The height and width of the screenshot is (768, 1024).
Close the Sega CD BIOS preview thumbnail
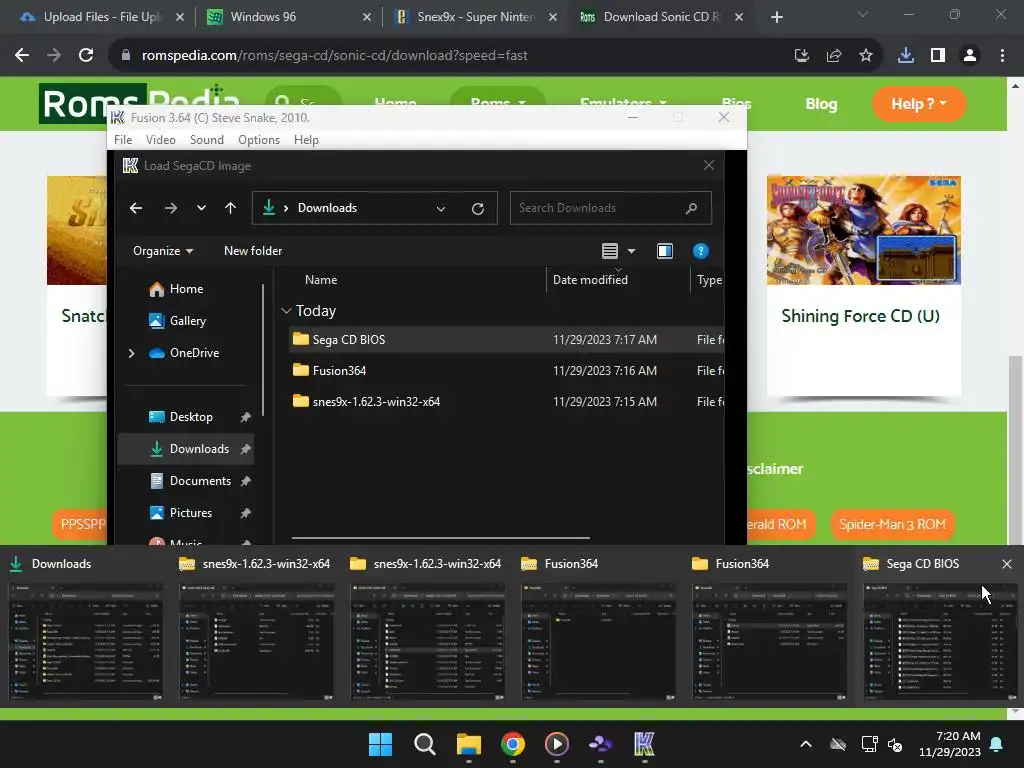pyautogui.click(x=1006, y=564)
